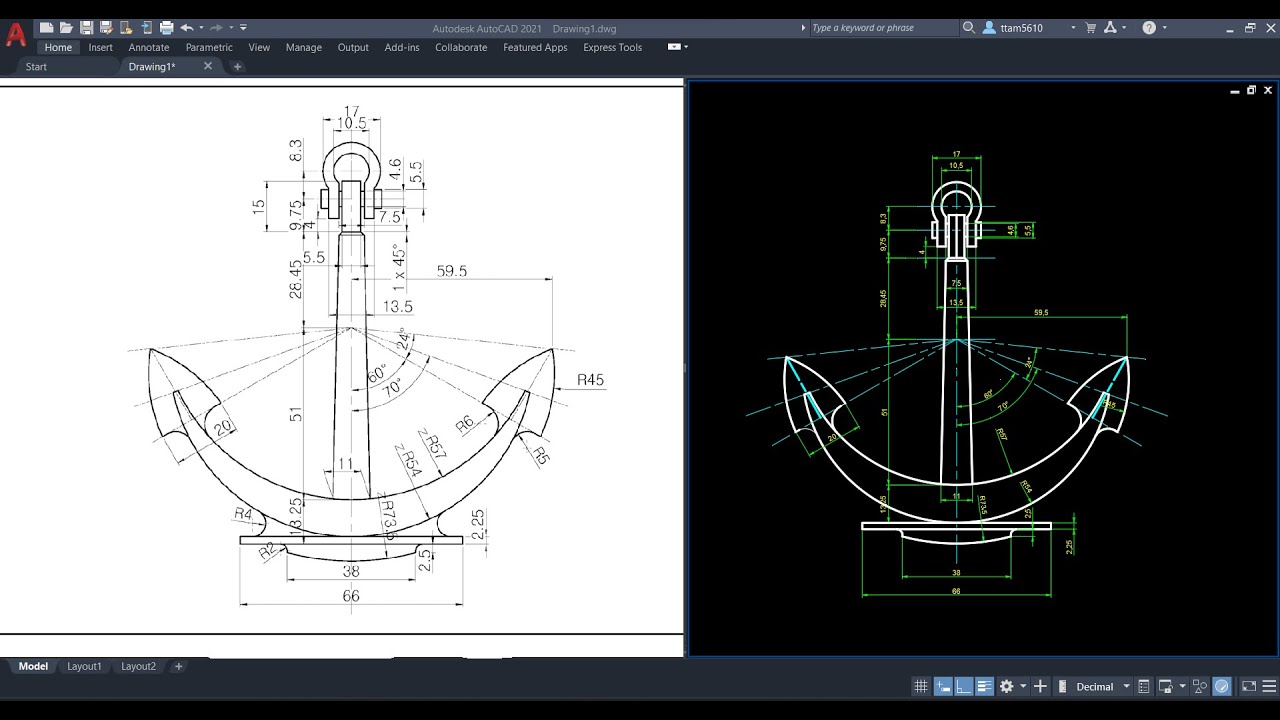Open the Parametric ribbon tab
The width and height of the screenshot is (1280, 720).
[x=209, y=47]
